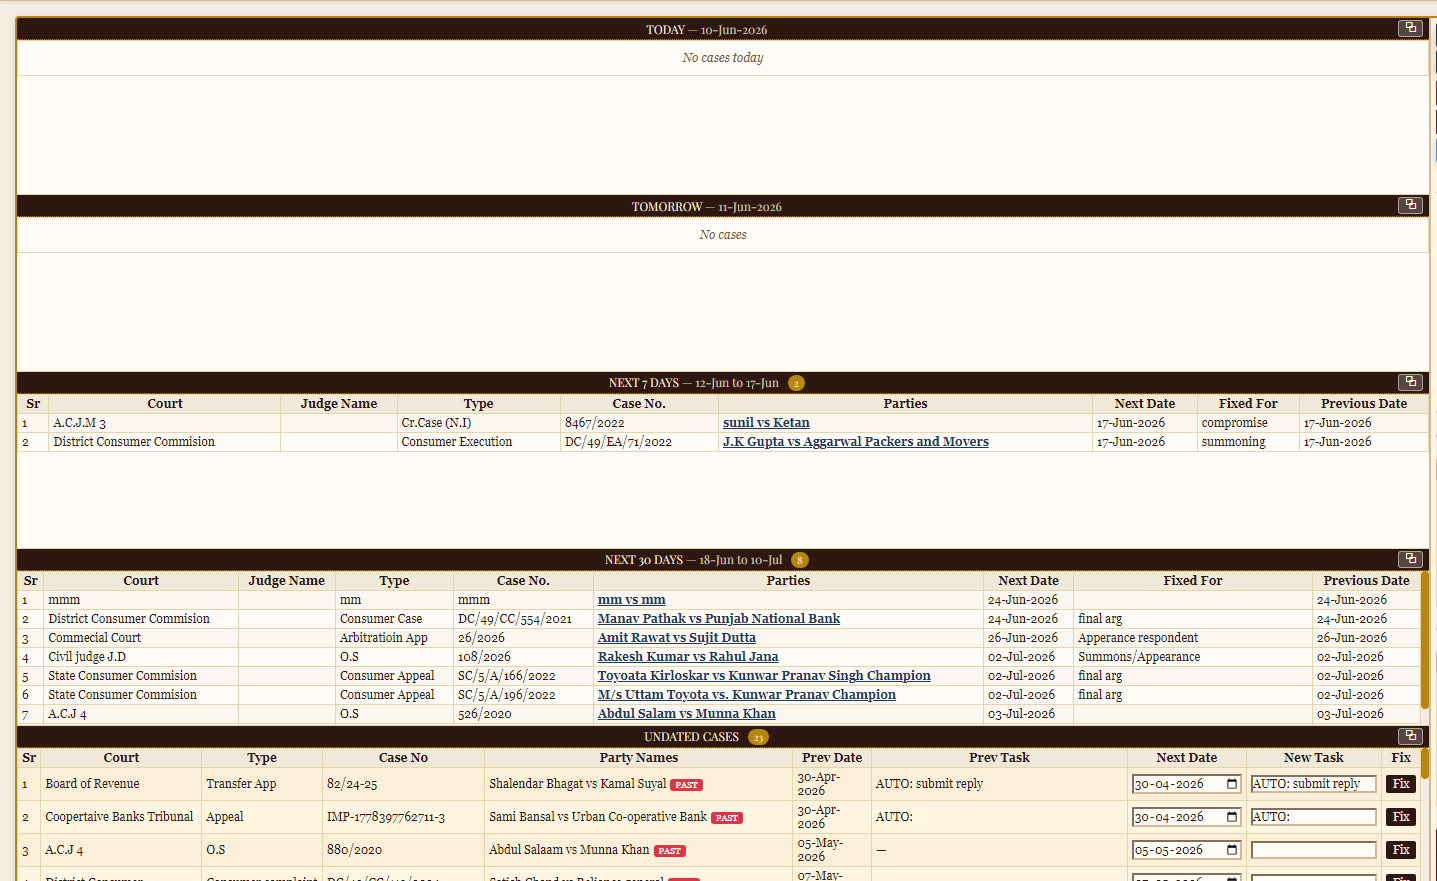Click the count badge on UNDATED CASES header
Viewport: 1437px width, 881px height.
759,737
